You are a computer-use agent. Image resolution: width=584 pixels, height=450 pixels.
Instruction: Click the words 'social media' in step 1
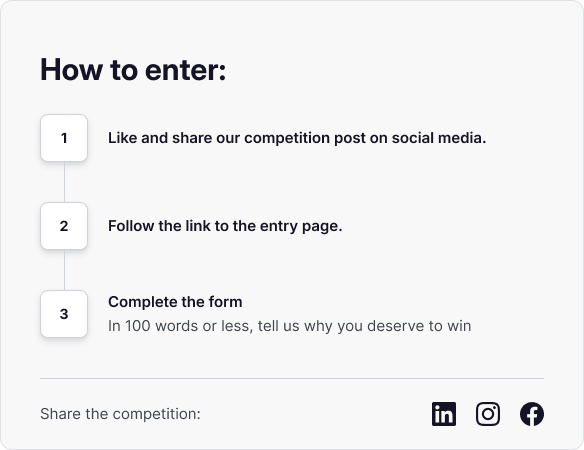click(x=439, y=138)
